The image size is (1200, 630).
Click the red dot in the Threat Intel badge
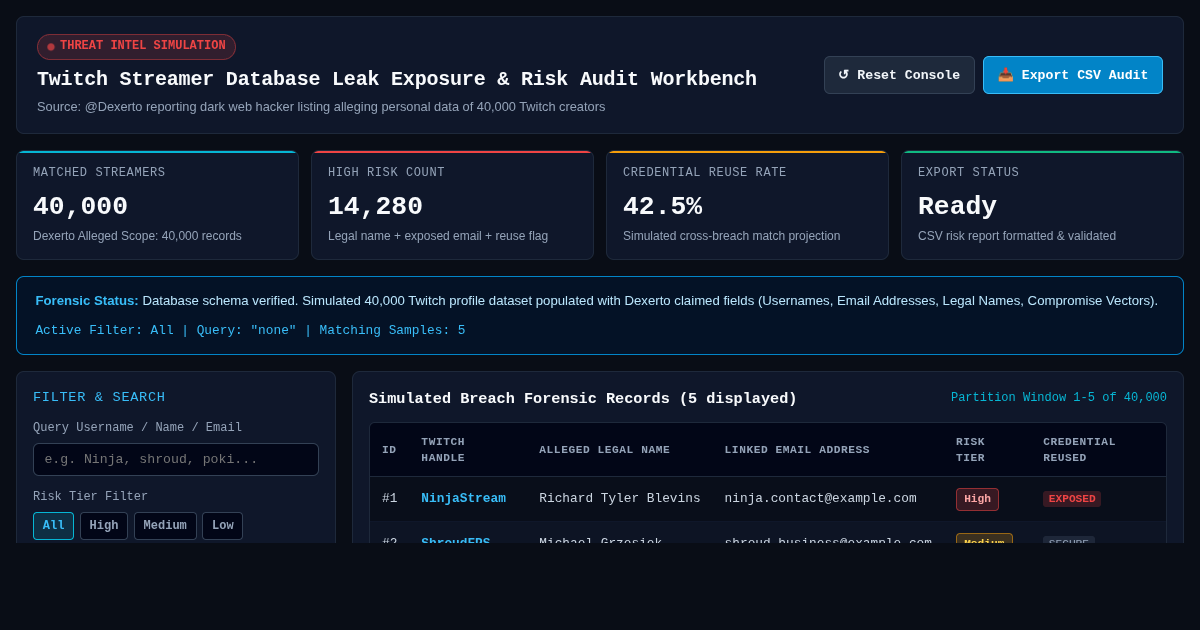click(x=51, y=47)
